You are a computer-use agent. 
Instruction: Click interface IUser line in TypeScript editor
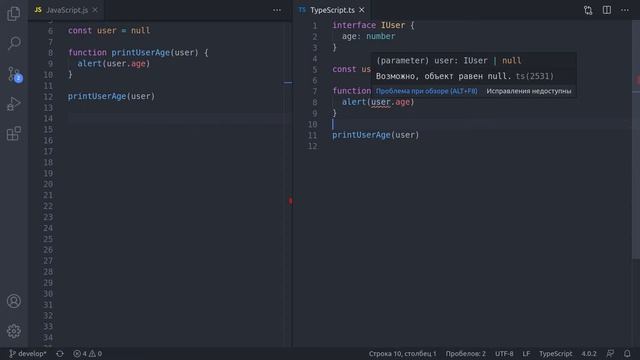click(x=373, y=25)
